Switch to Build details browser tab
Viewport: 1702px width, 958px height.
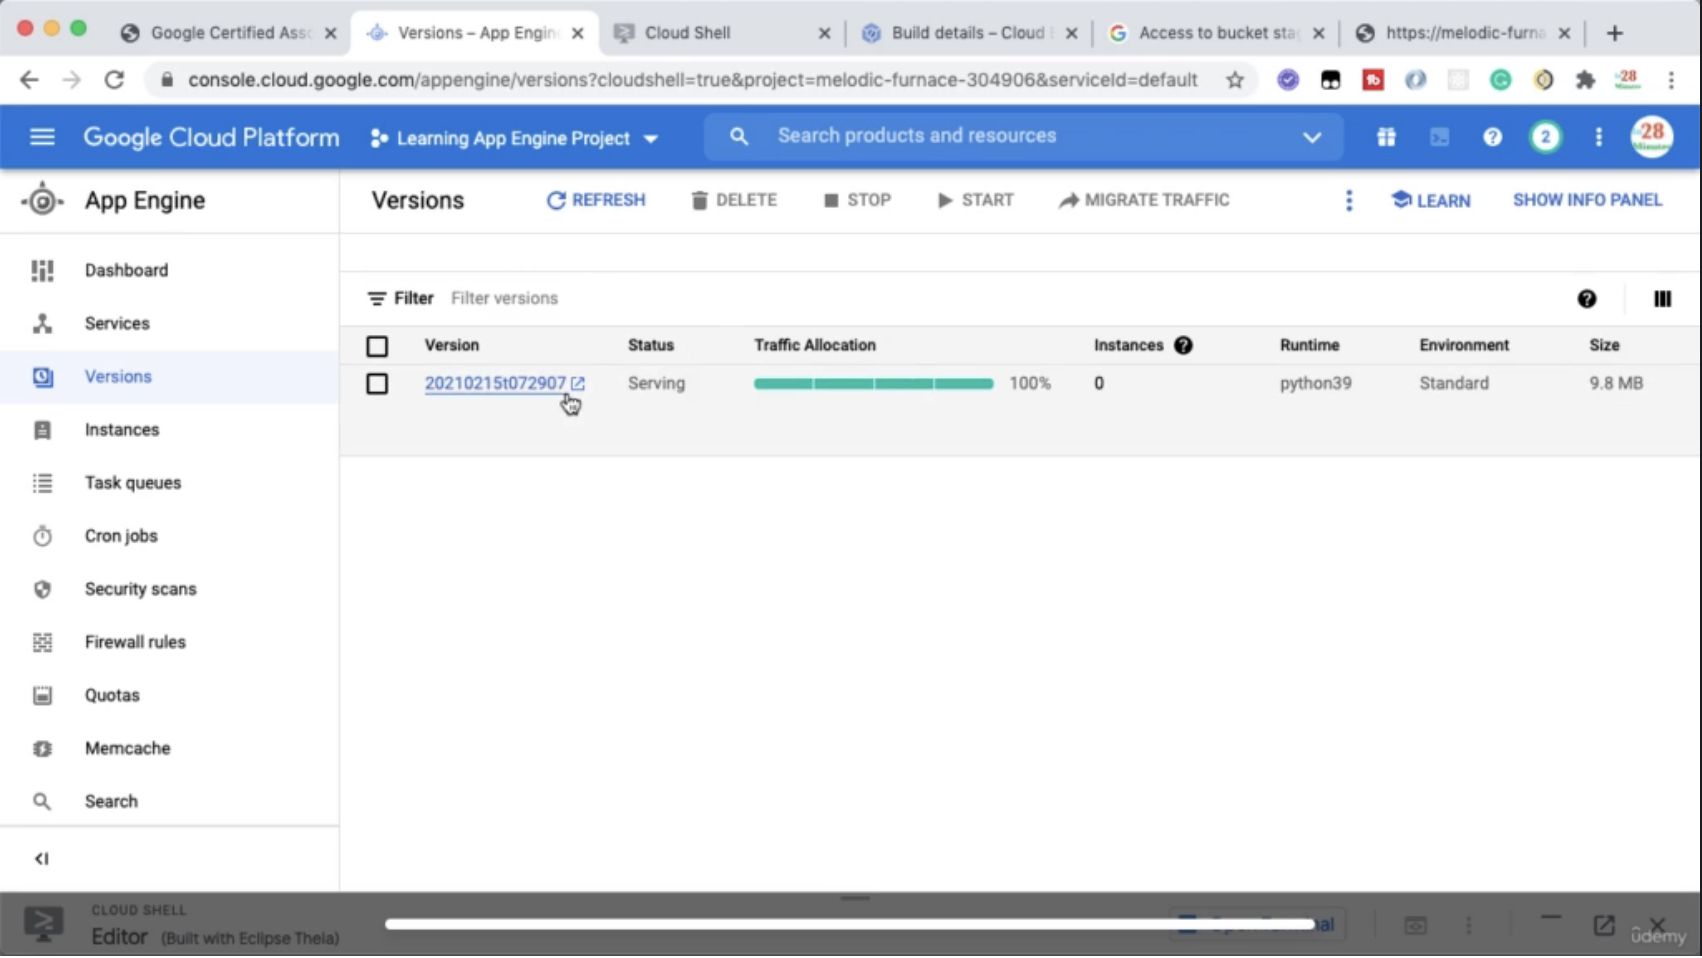(969, 33)
